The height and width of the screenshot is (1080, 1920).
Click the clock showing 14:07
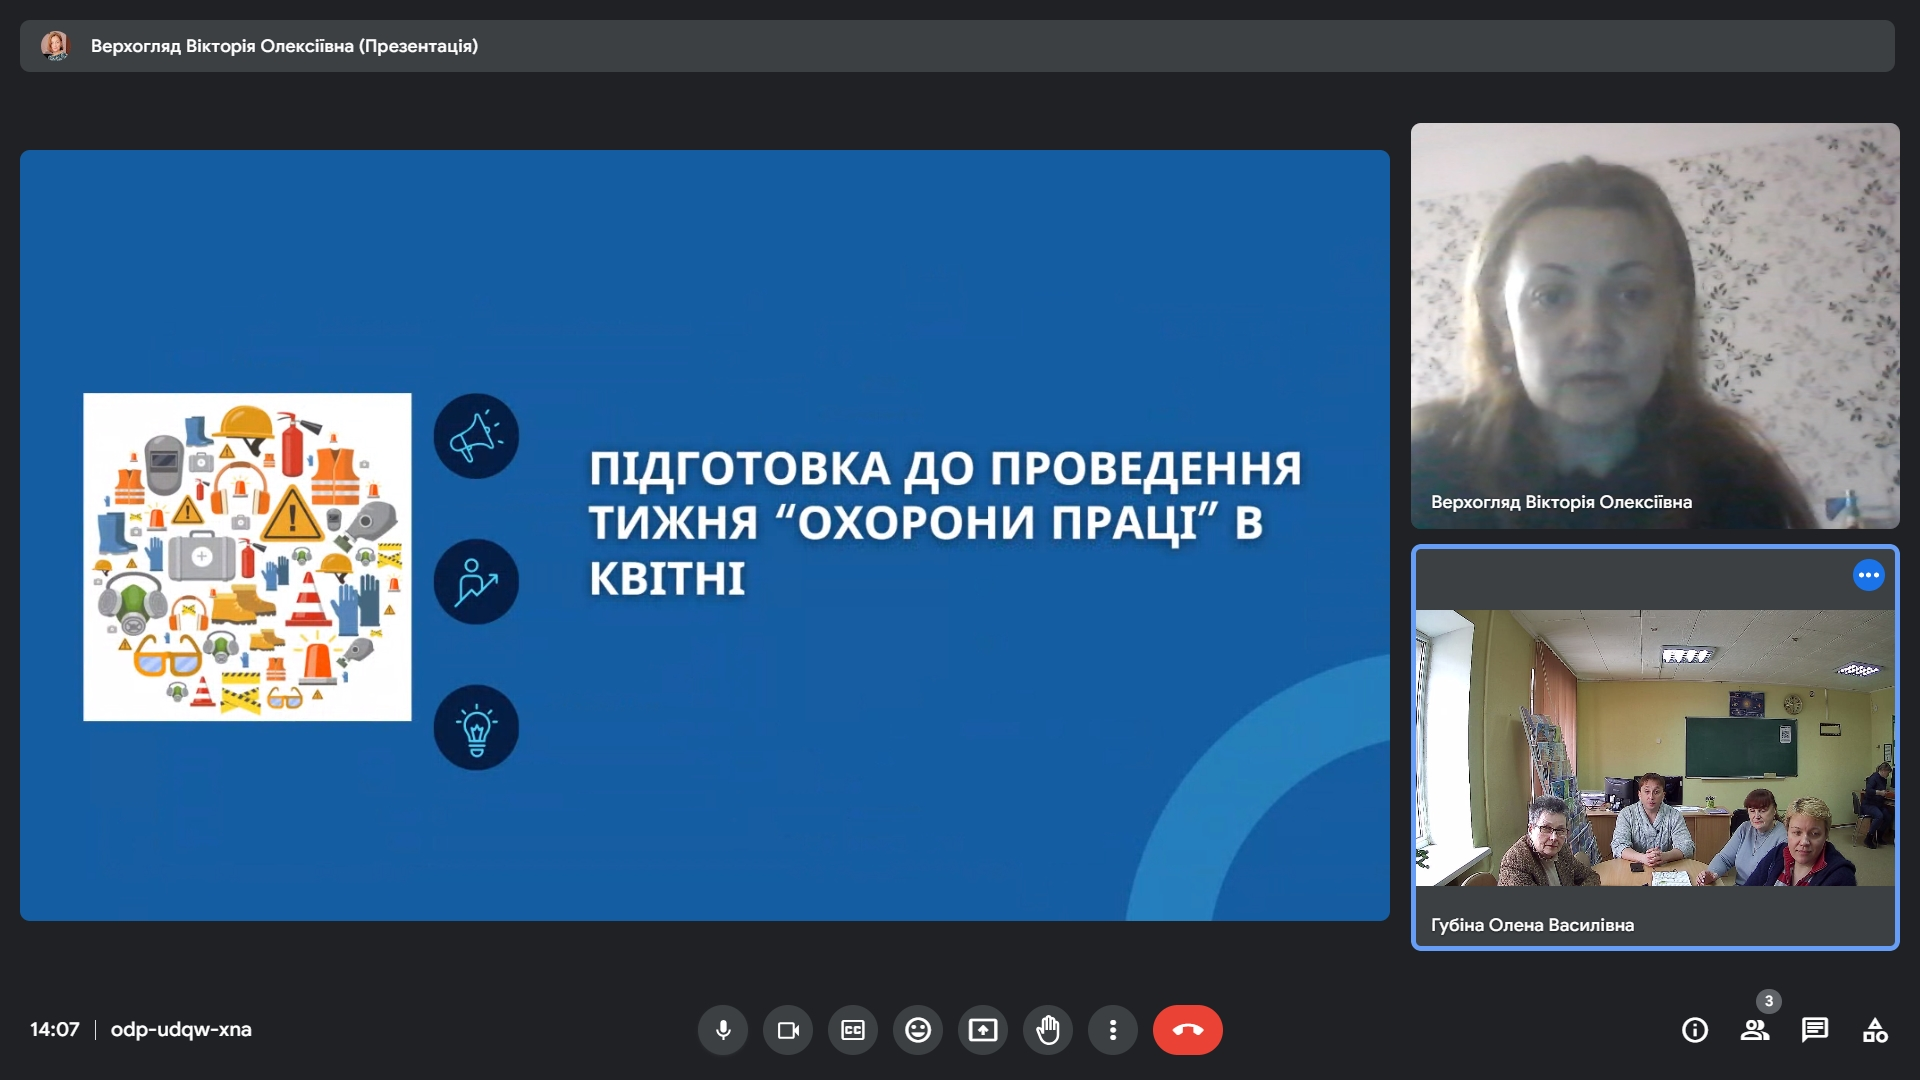tap(54, 1029)
